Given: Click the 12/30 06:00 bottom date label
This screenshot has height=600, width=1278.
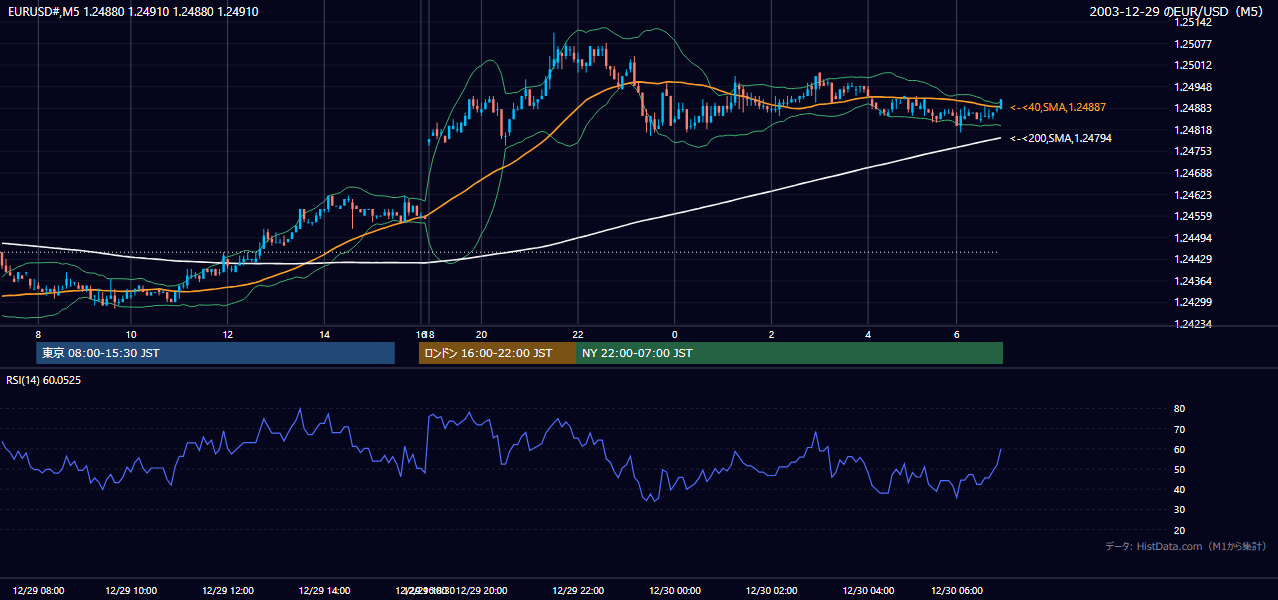Looking at the screenshot, I should (x=957, y=590).
